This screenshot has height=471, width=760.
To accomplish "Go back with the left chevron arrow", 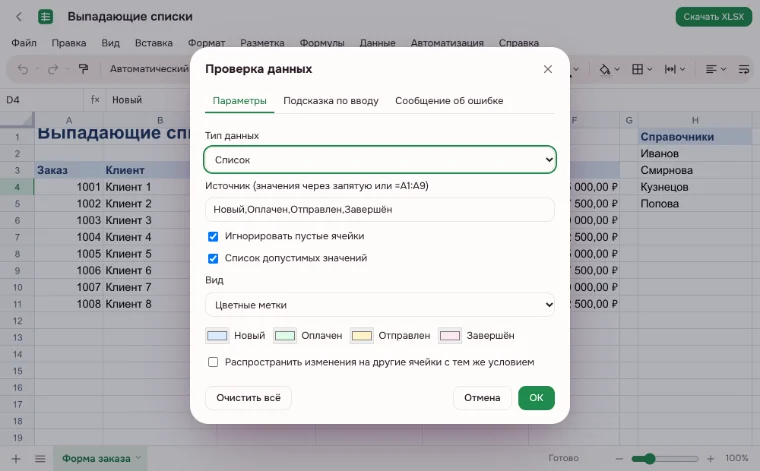I will pos(19,17).
